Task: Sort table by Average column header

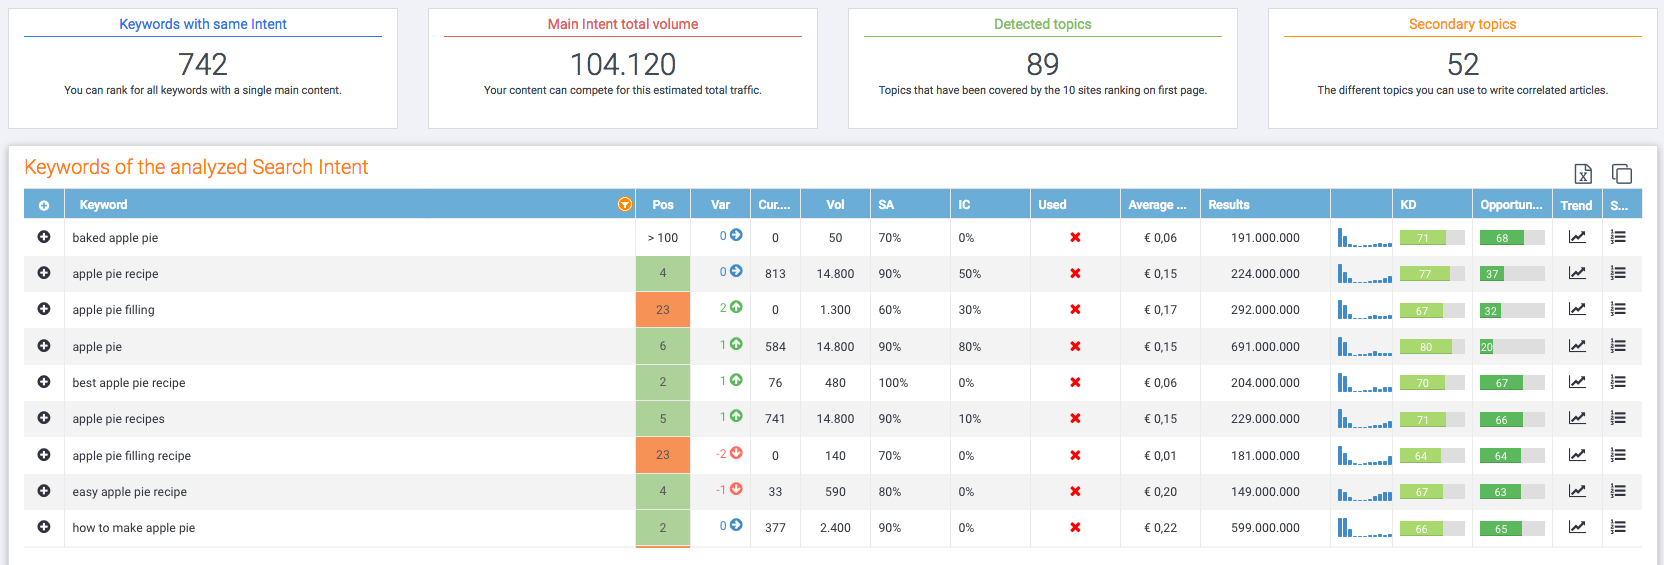Action: (1160, 205)
